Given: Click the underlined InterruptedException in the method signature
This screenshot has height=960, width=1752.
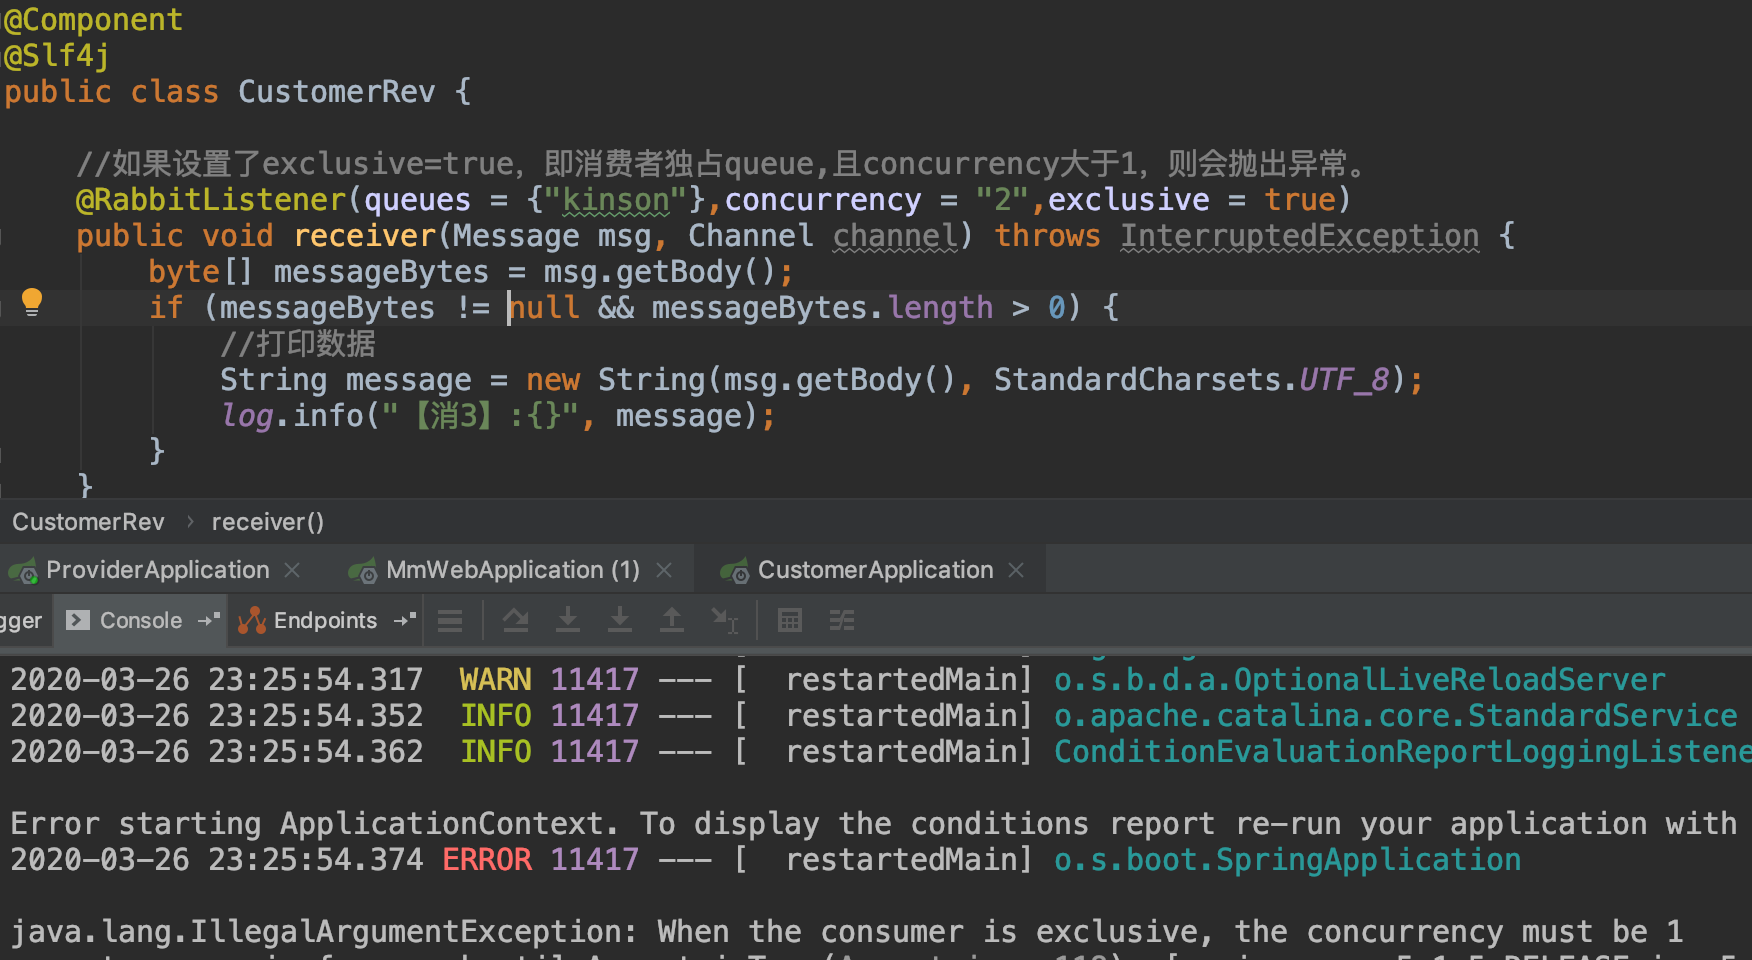Looking at the screenshot, I should [1298, 235].
